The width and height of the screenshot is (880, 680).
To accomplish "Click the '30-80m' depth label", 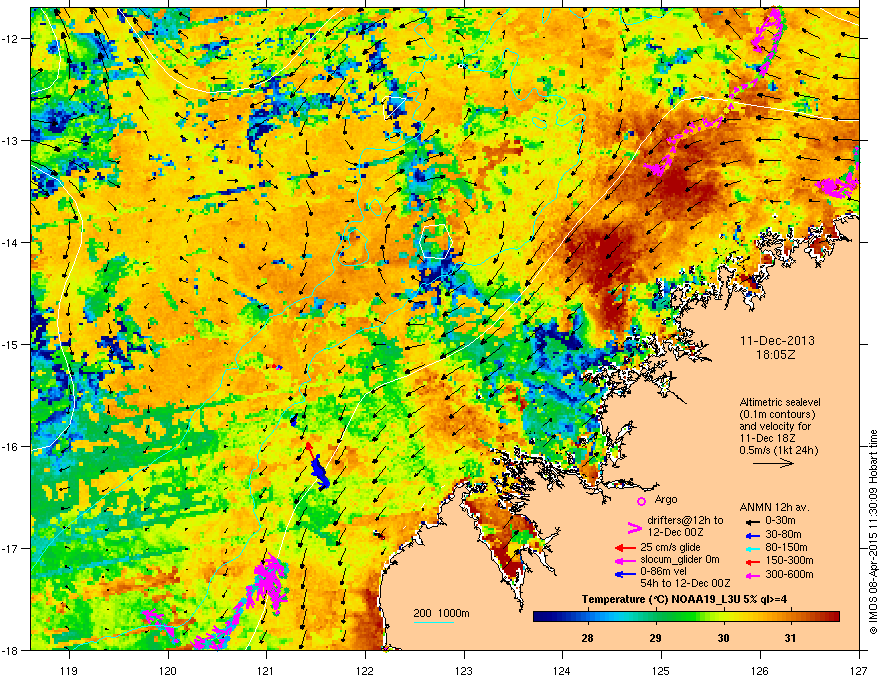I will click(x=783, y=535).
